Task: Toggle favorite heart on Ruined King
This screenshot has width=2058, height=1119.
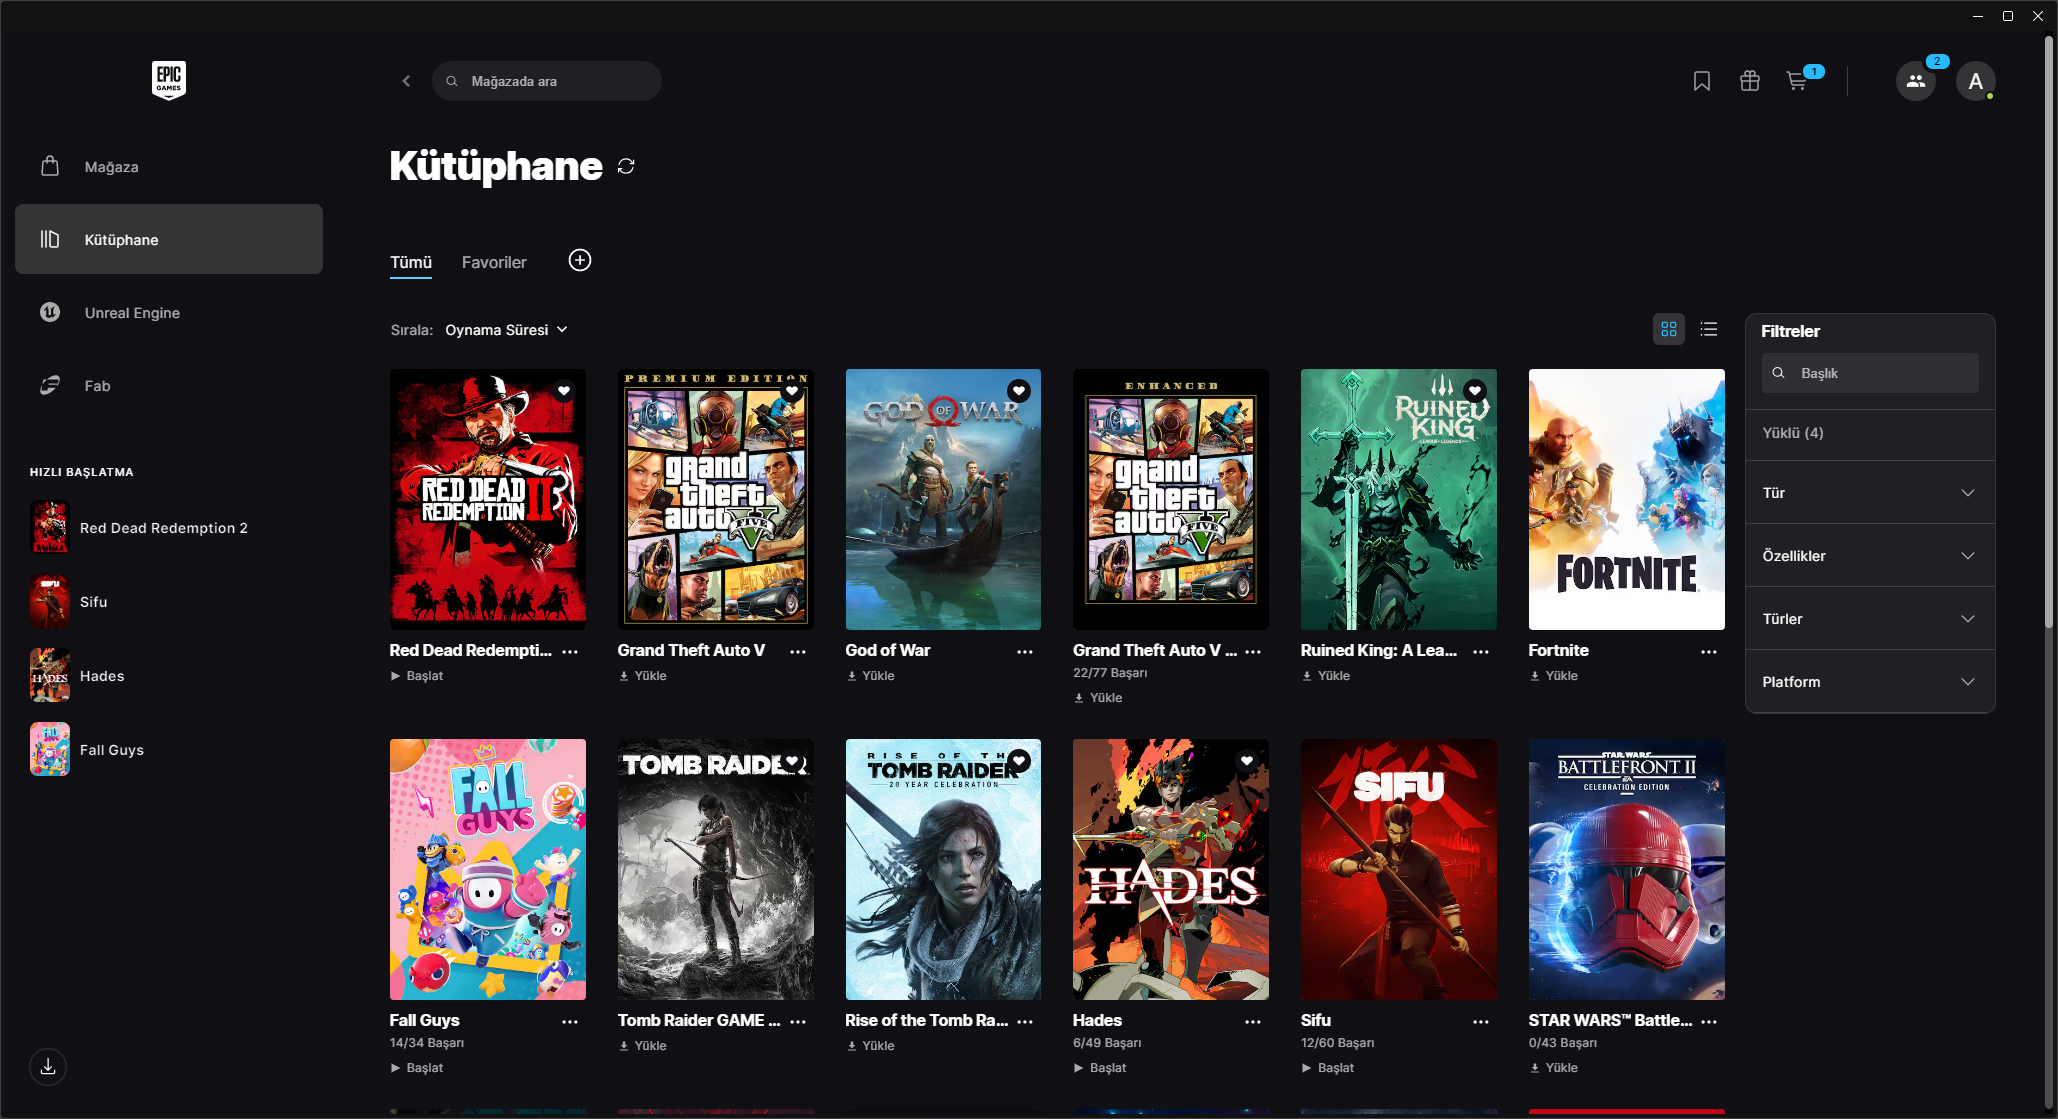Action: click(x=1475, y=391)
